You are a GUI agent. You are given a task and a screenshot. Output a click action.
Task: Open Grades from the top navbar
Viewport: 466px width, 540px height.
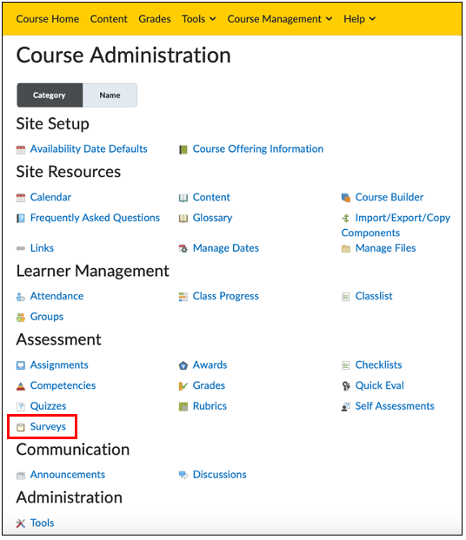click(155, 19)
